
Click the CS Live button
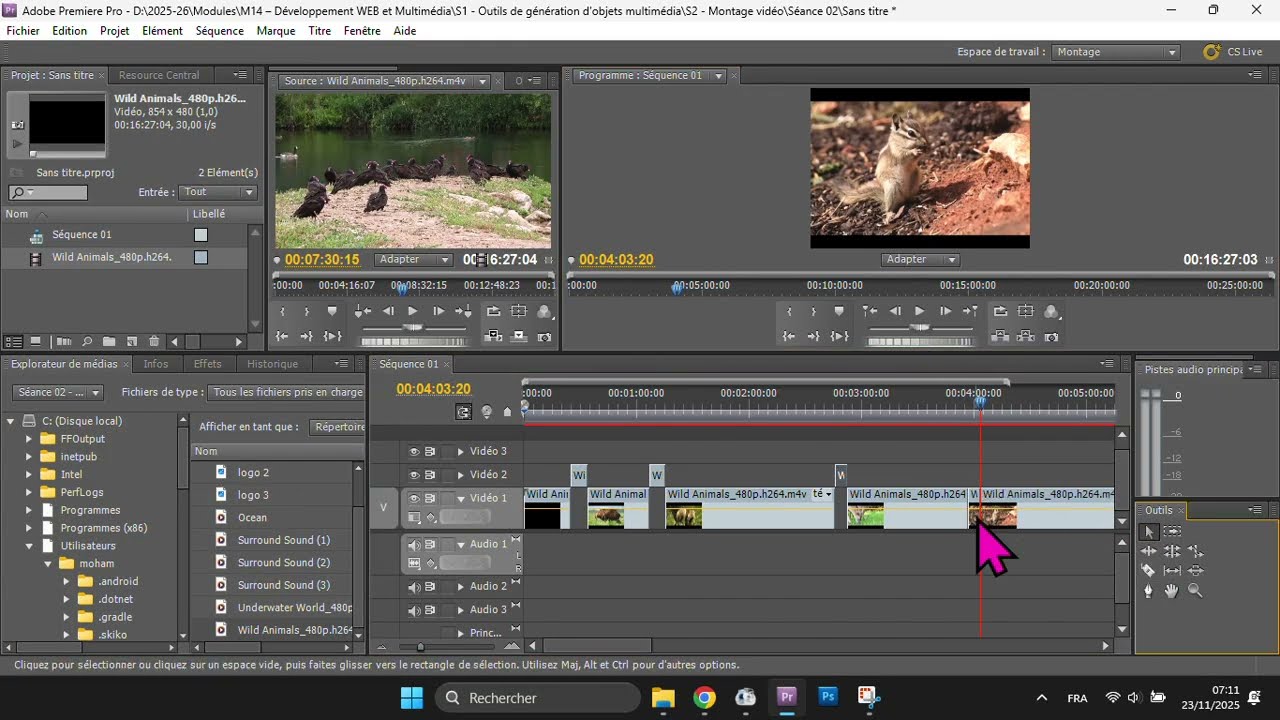pos(1233,52)
